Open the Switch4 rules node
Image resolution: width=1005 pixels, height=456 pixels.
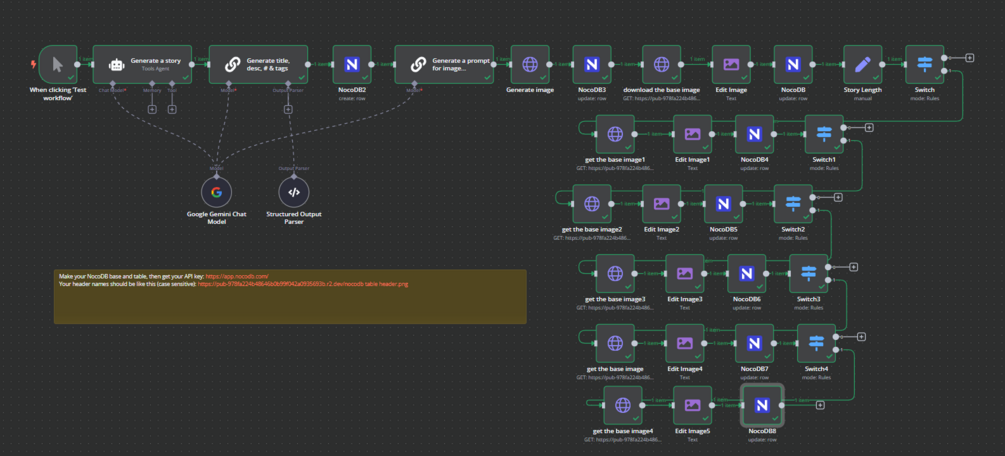(x=817, y=344)
